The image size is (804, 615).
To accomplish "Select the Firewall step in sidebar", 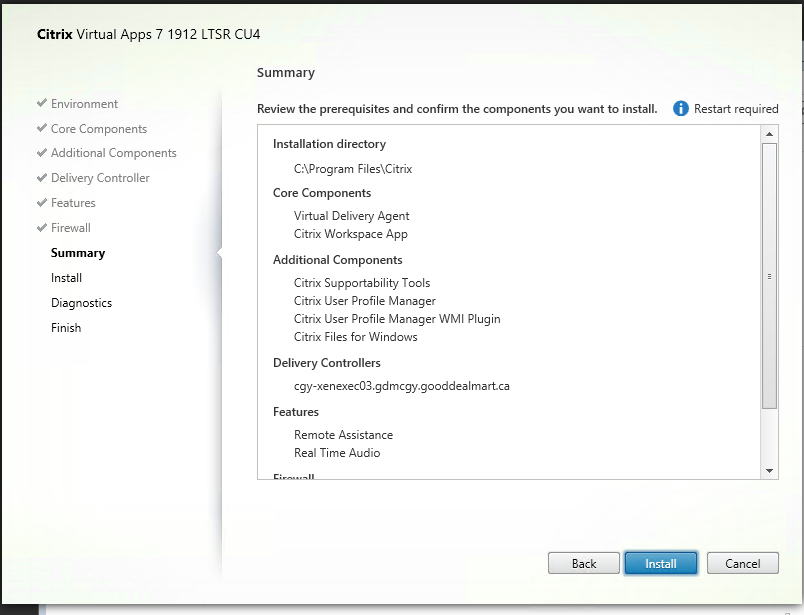I will [x=71, y=228].
